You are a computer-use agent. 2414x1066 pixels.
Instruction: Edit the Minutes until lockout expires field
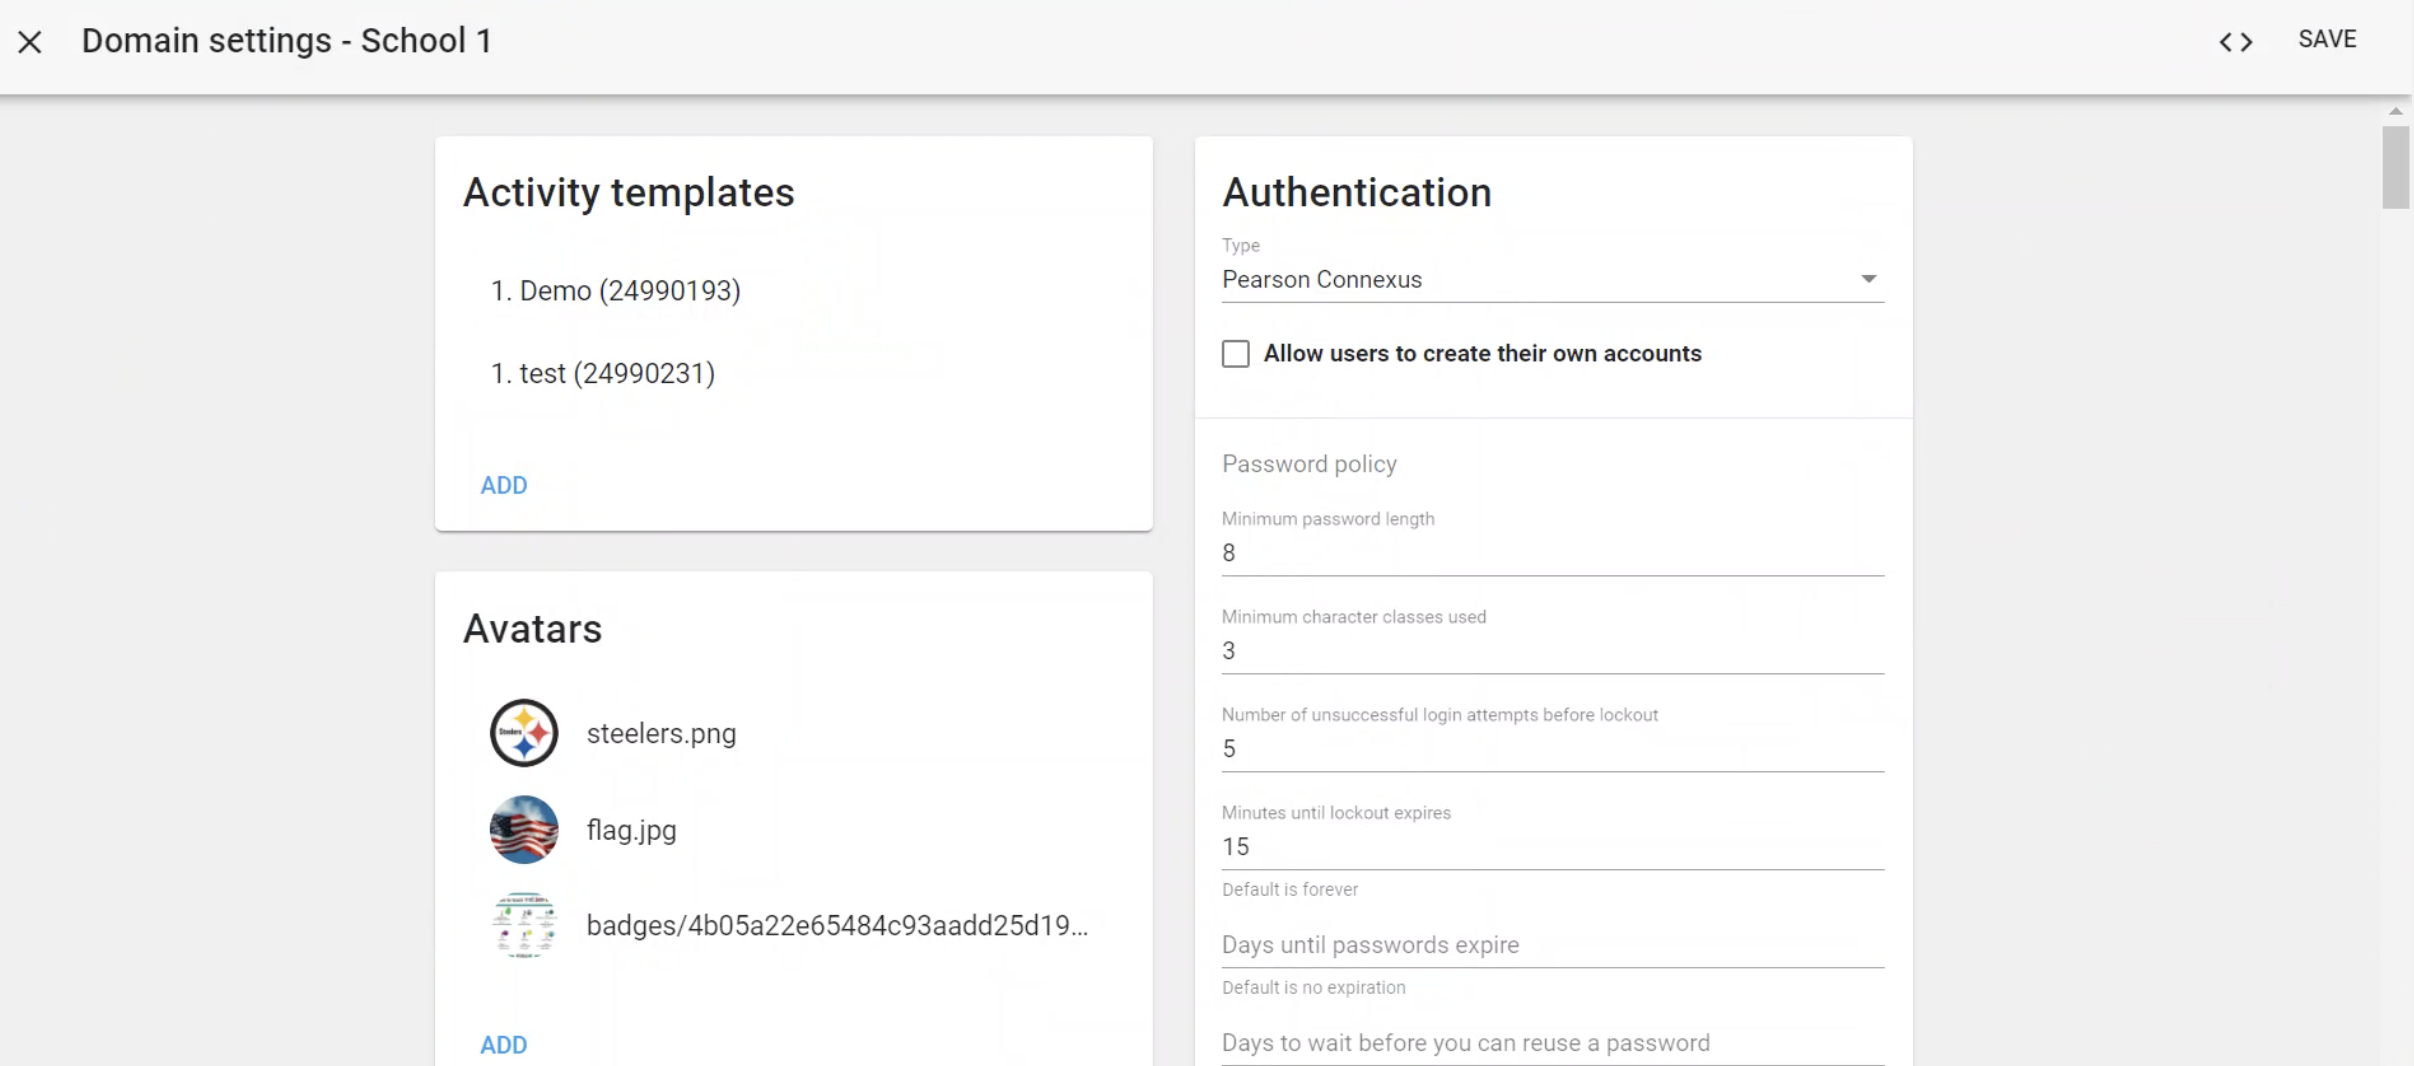pyautogui.click(x=1553, y=847)
